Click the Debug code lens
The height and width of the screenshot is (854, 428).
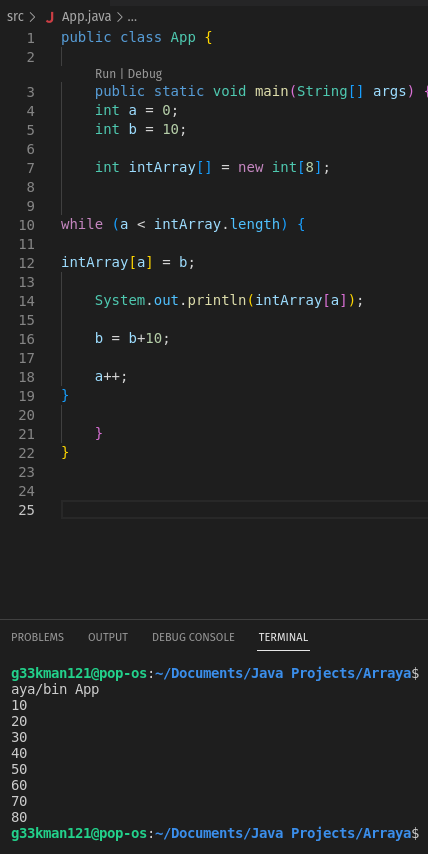click(145, 74)
